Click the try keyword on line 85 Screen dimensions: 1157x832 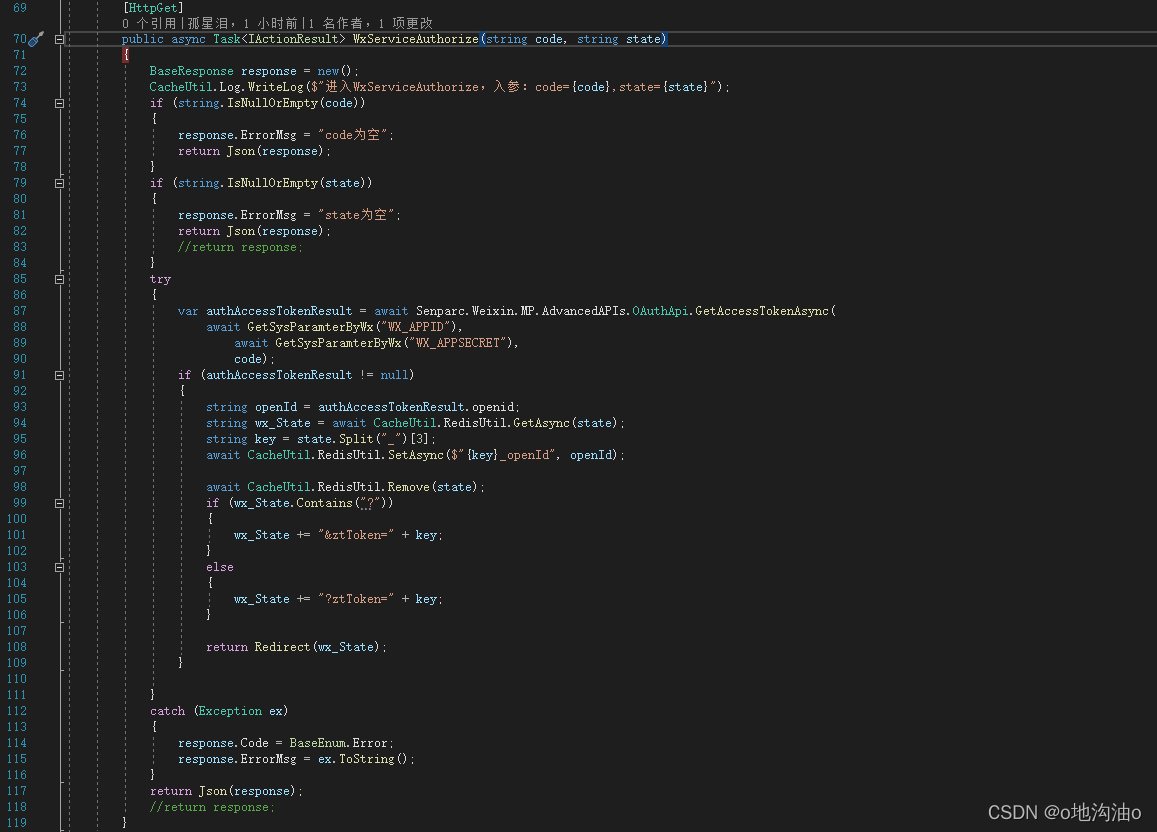(x=160, y=279)
